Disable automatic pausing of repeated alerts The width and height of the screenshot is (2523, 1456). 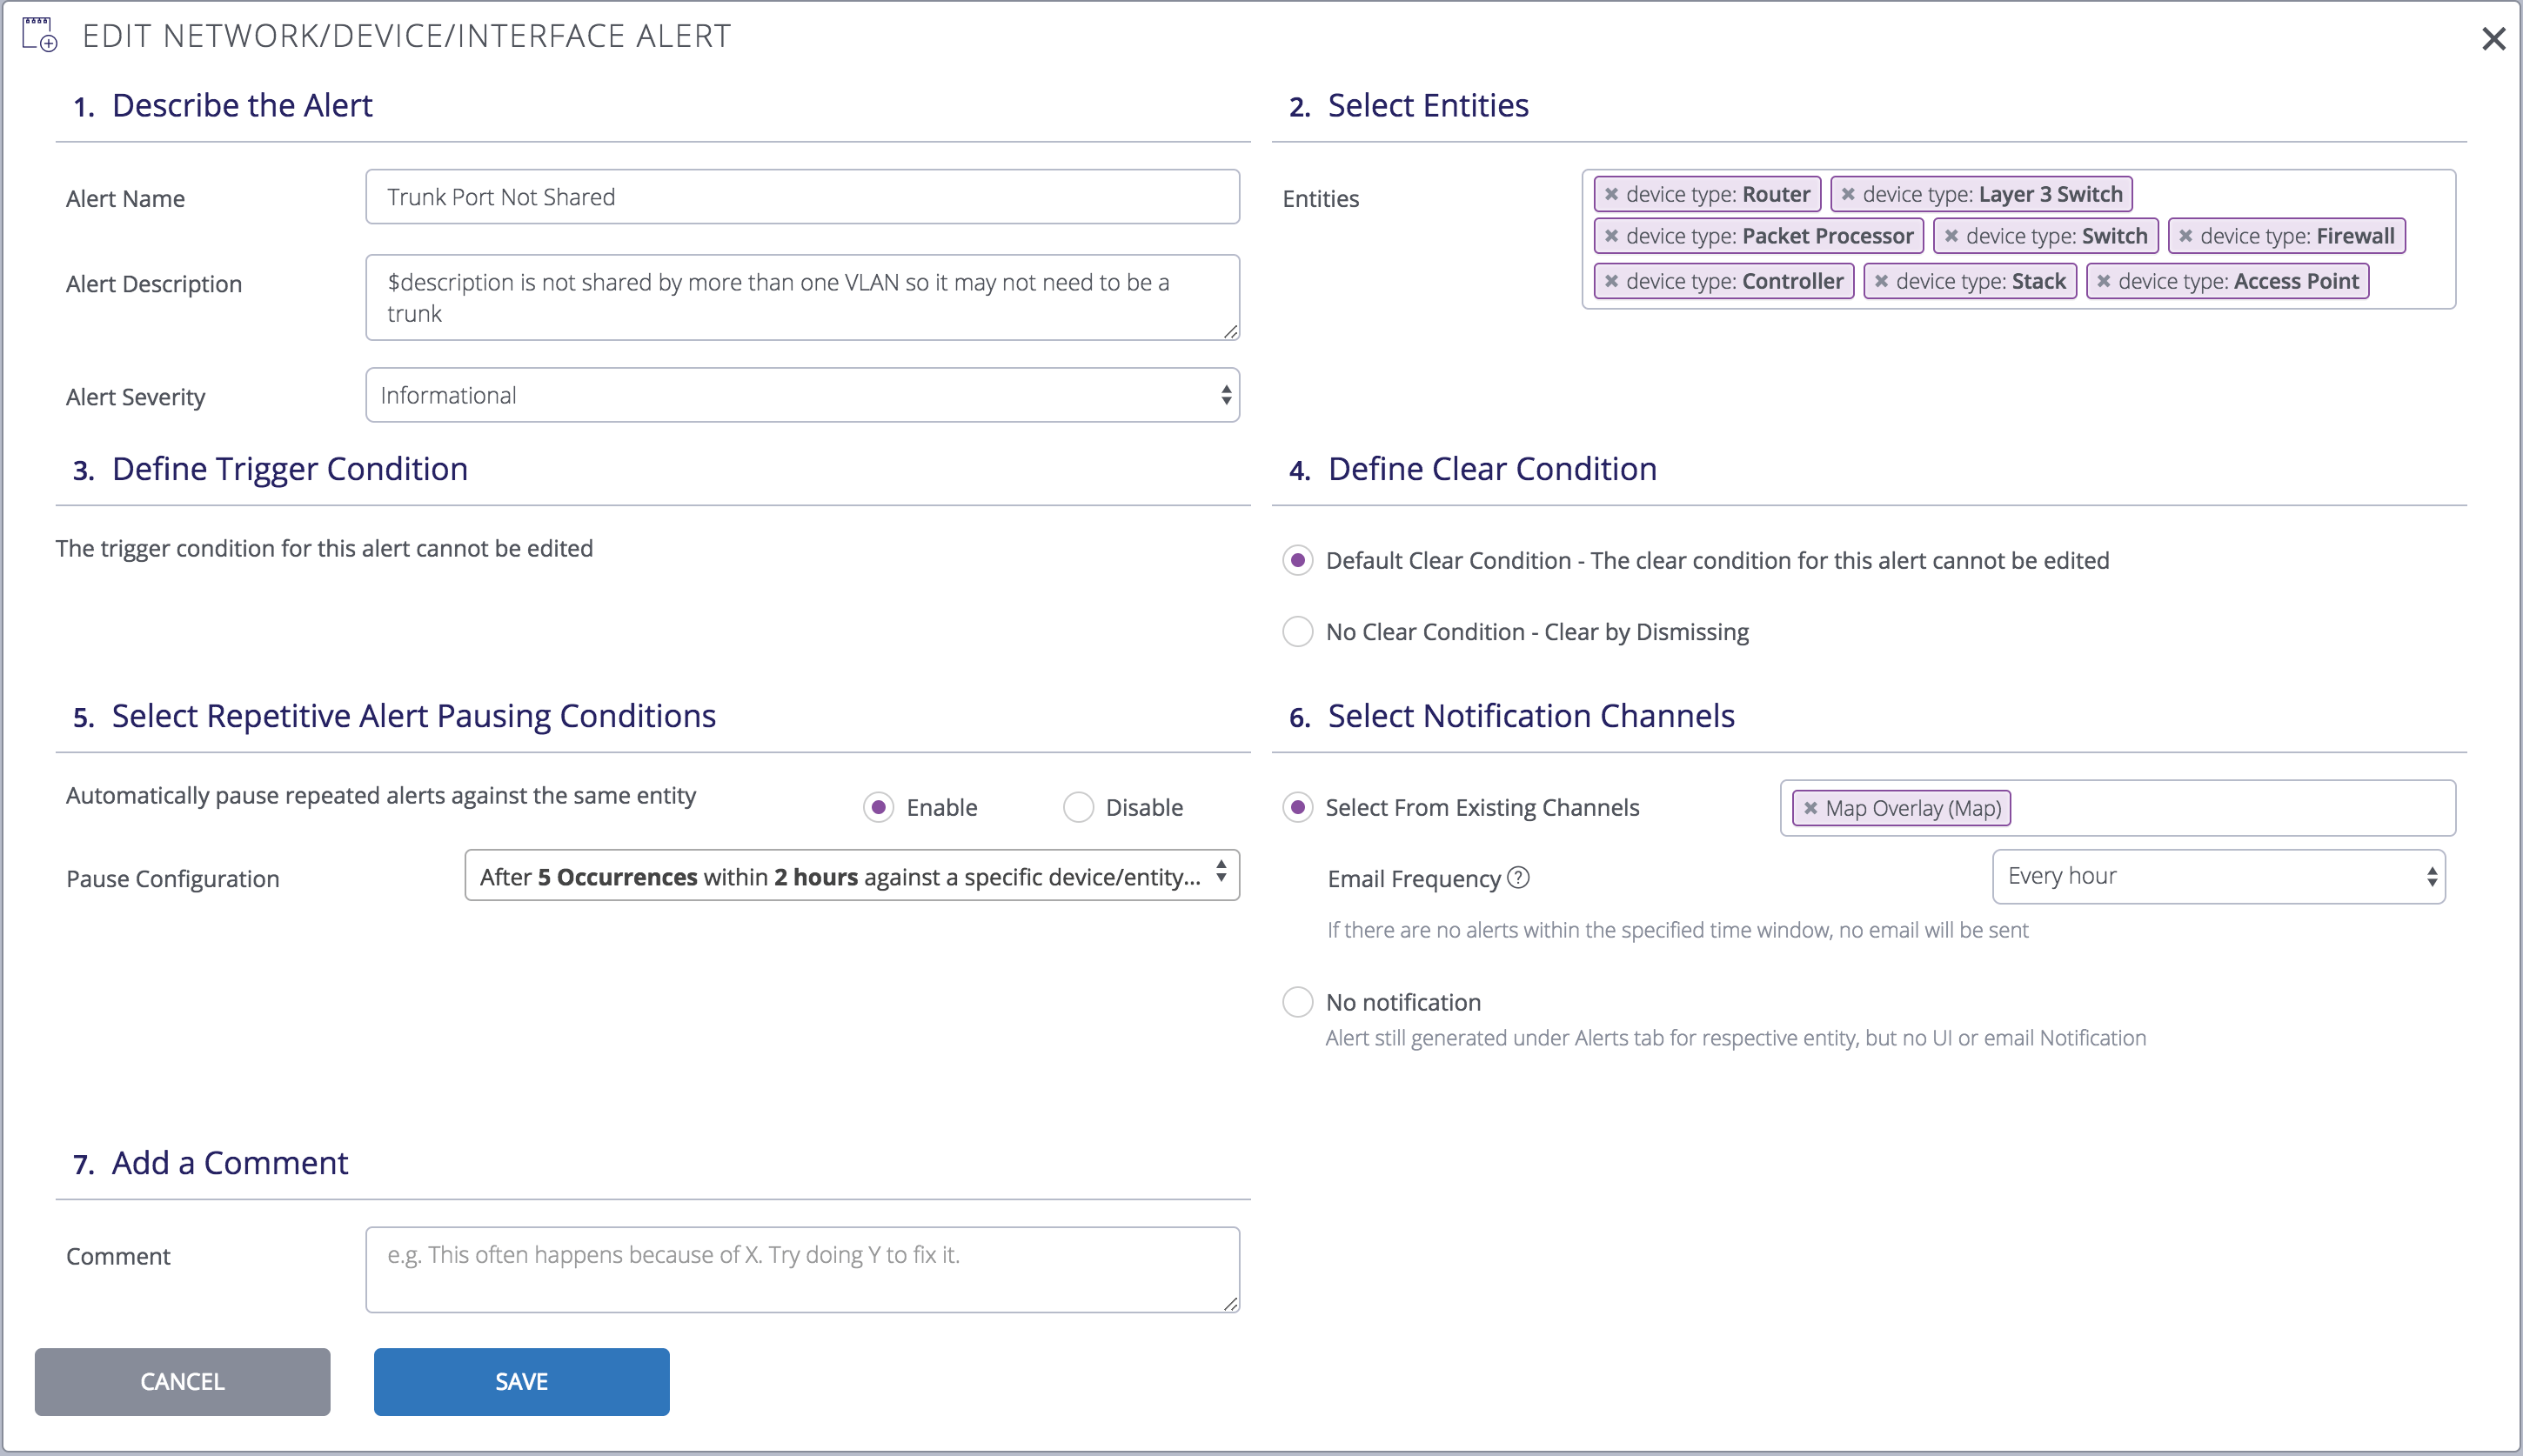point(1078,807)
